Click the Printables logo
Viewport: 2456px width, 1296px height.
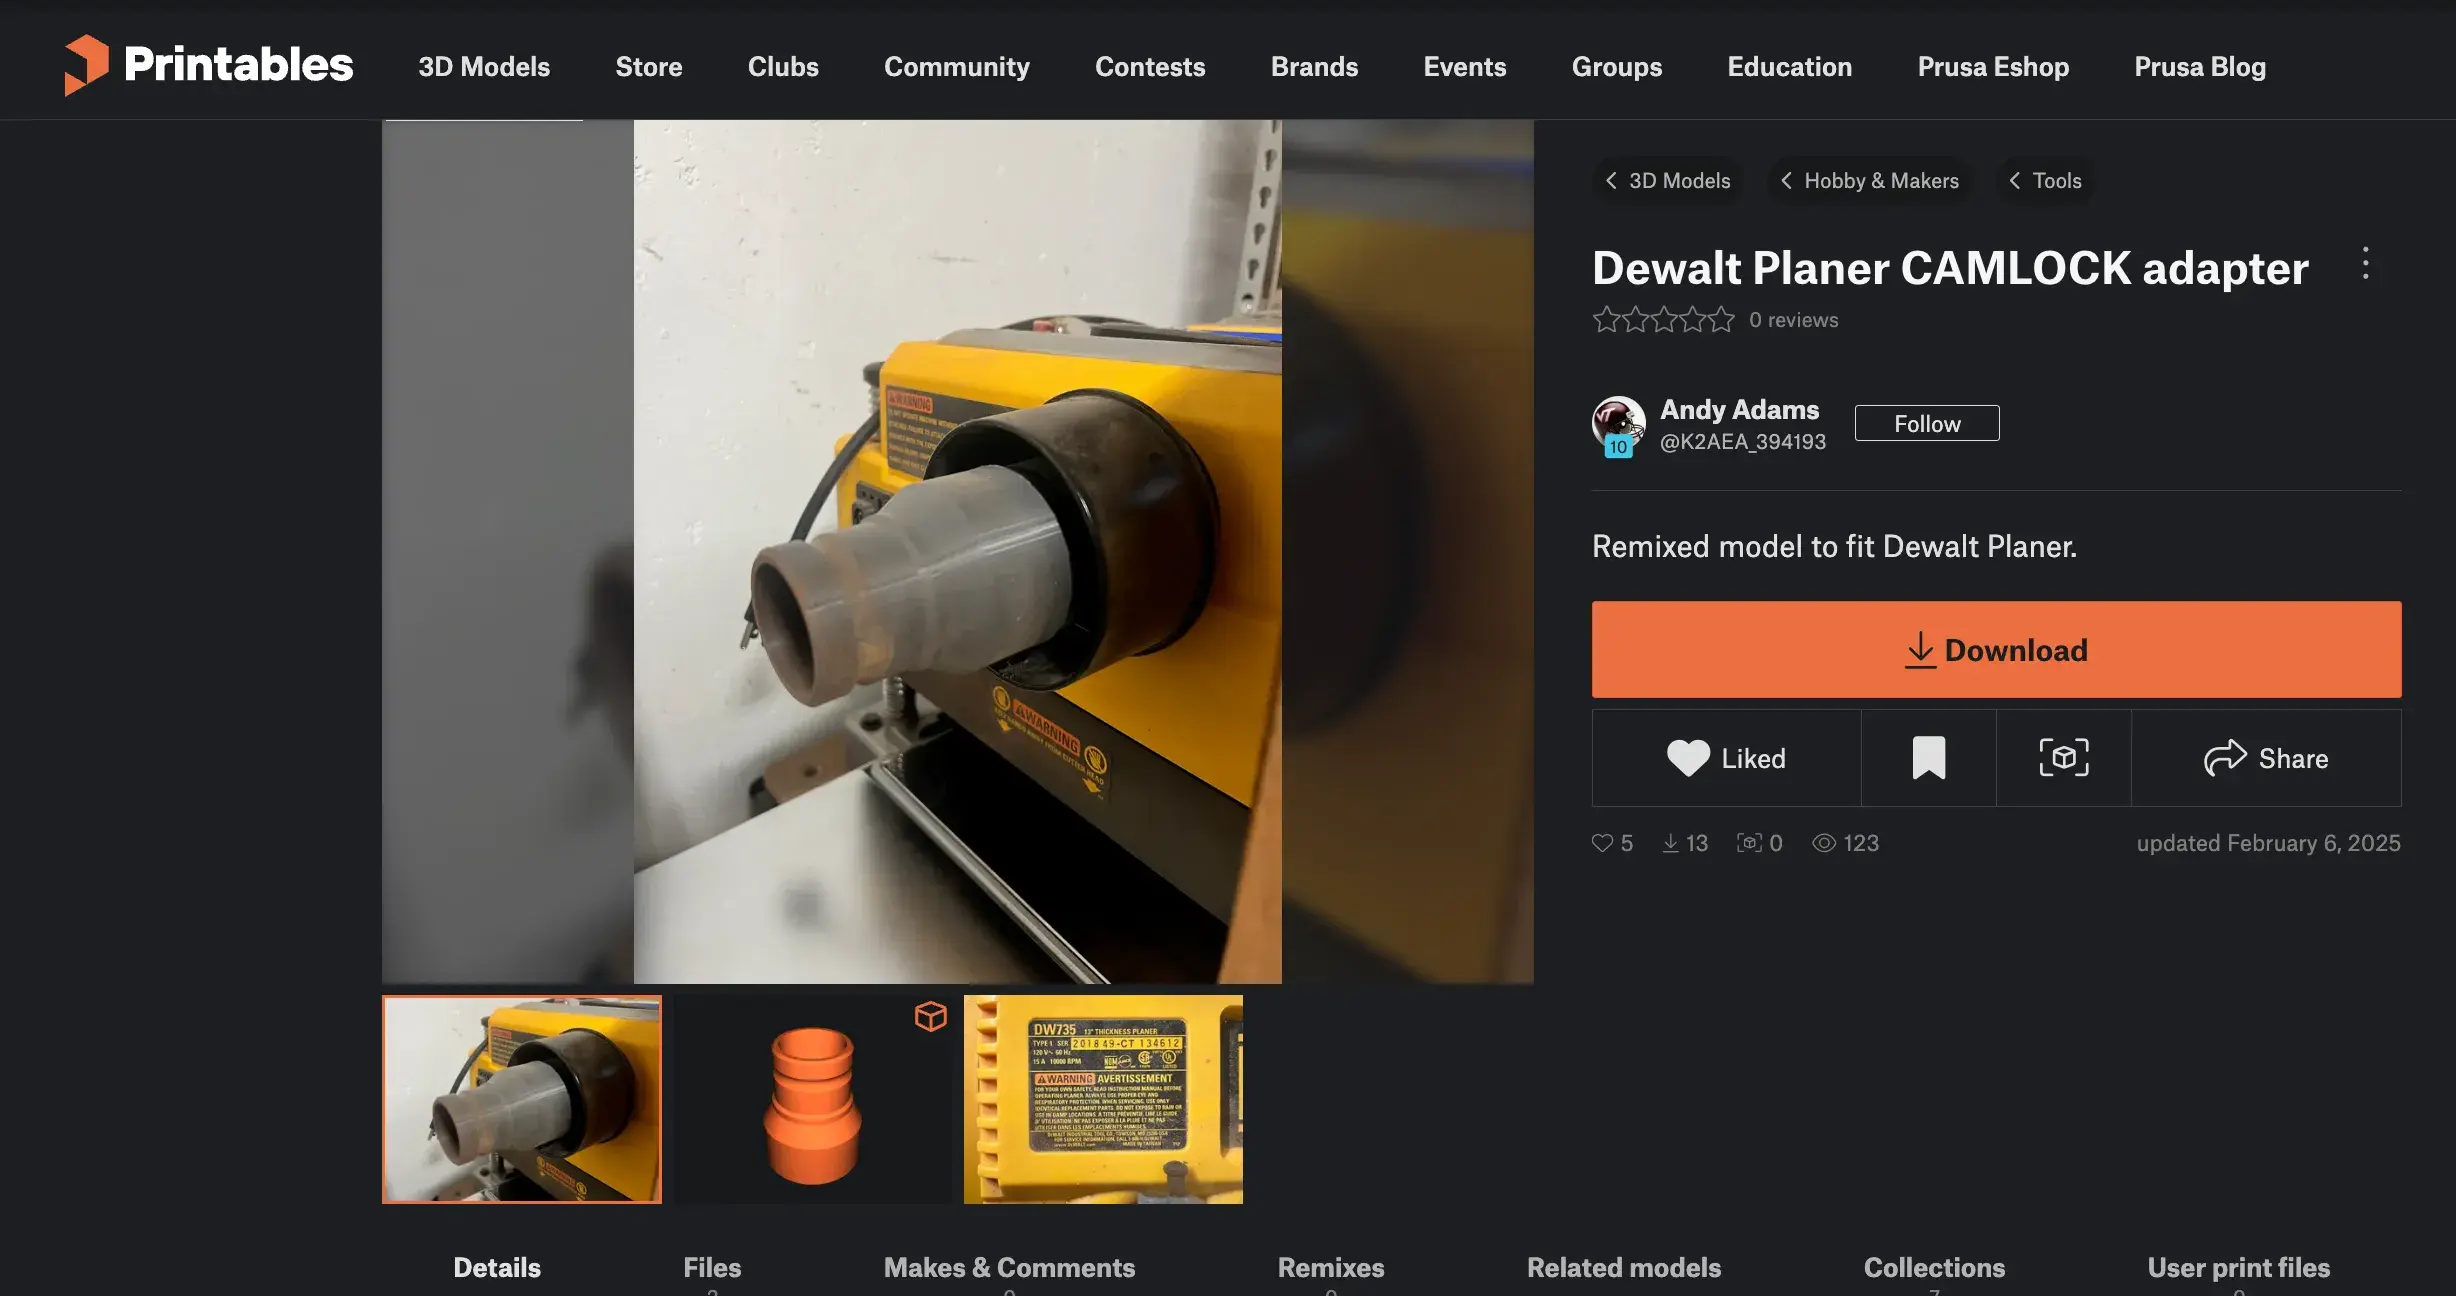pos(208,65)
